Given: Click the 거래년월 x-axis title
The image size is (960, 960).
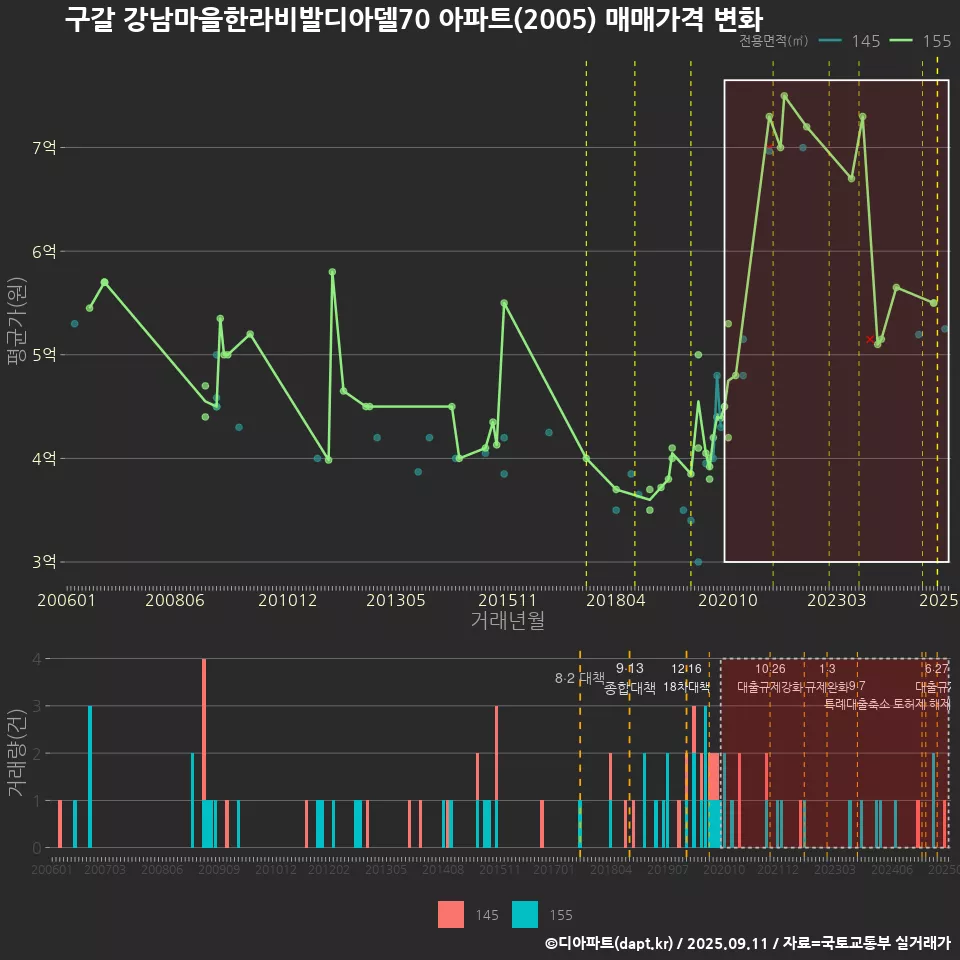Looking at the screenshot, I should (507, 620).
